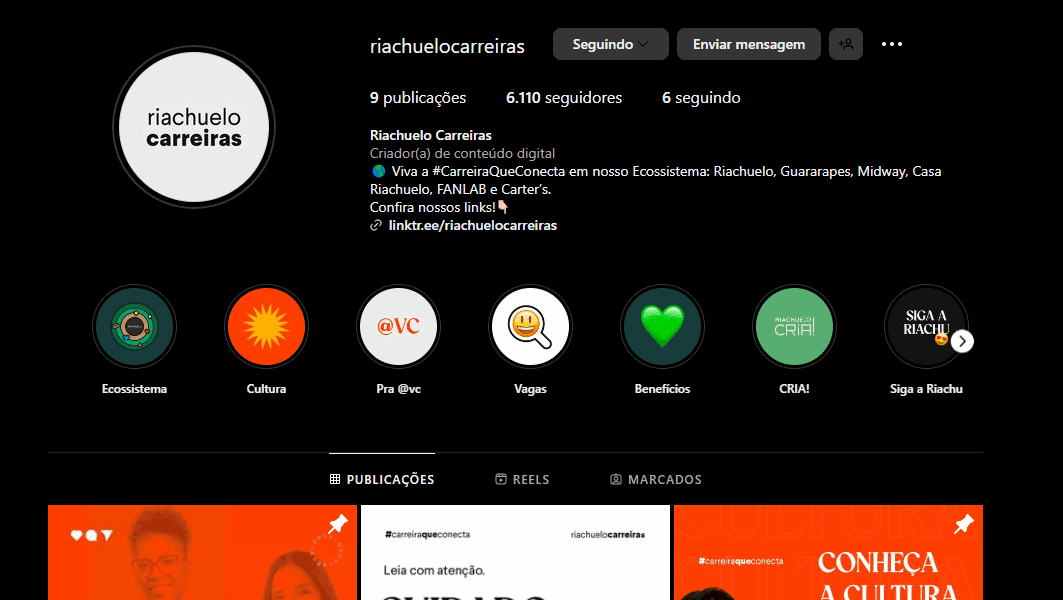Switch to the MARCADOS tab
The height and width of the screenshot is (600, 1063).
[x=655, y=479]
